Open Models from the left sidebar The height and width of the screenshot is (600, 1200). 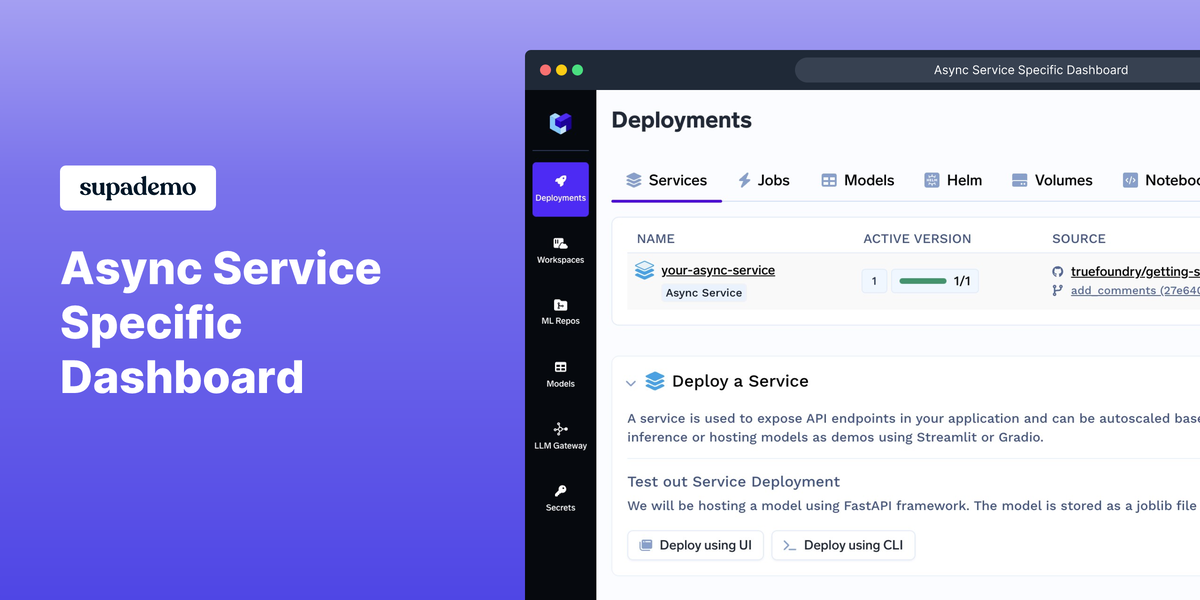(x=560, y=374)
